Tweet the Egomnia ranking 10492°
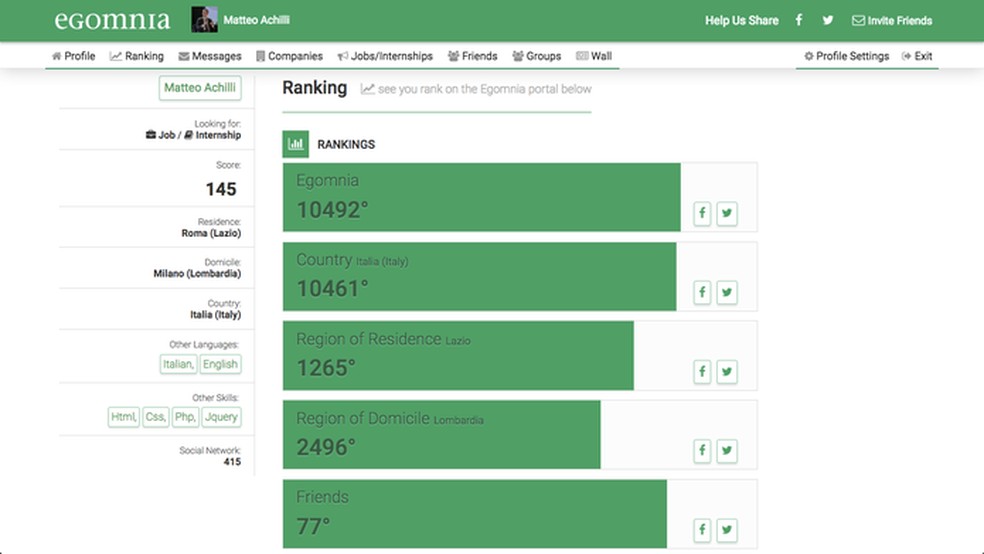This screenshot has height=554, width=984. [x=727, y=213]
